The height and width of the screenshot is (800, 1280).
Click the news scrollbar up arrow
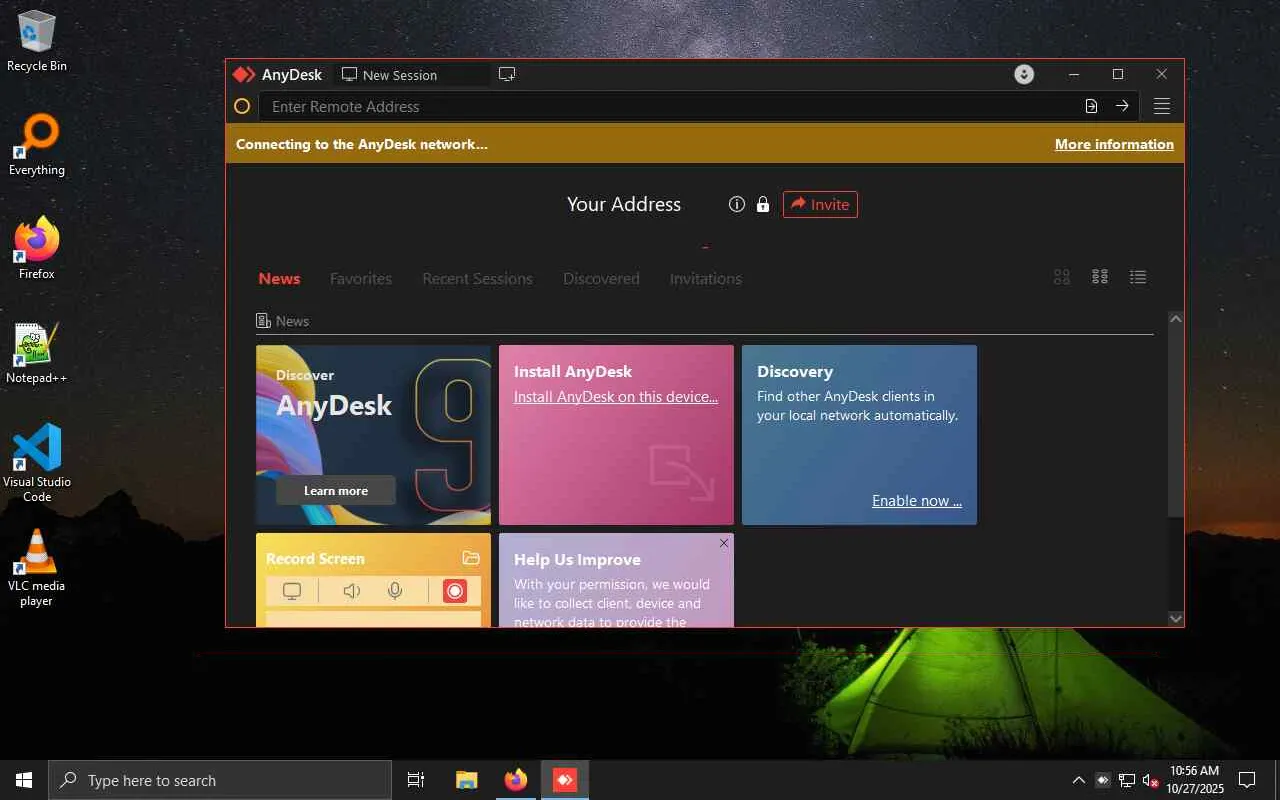(1175, 319)
